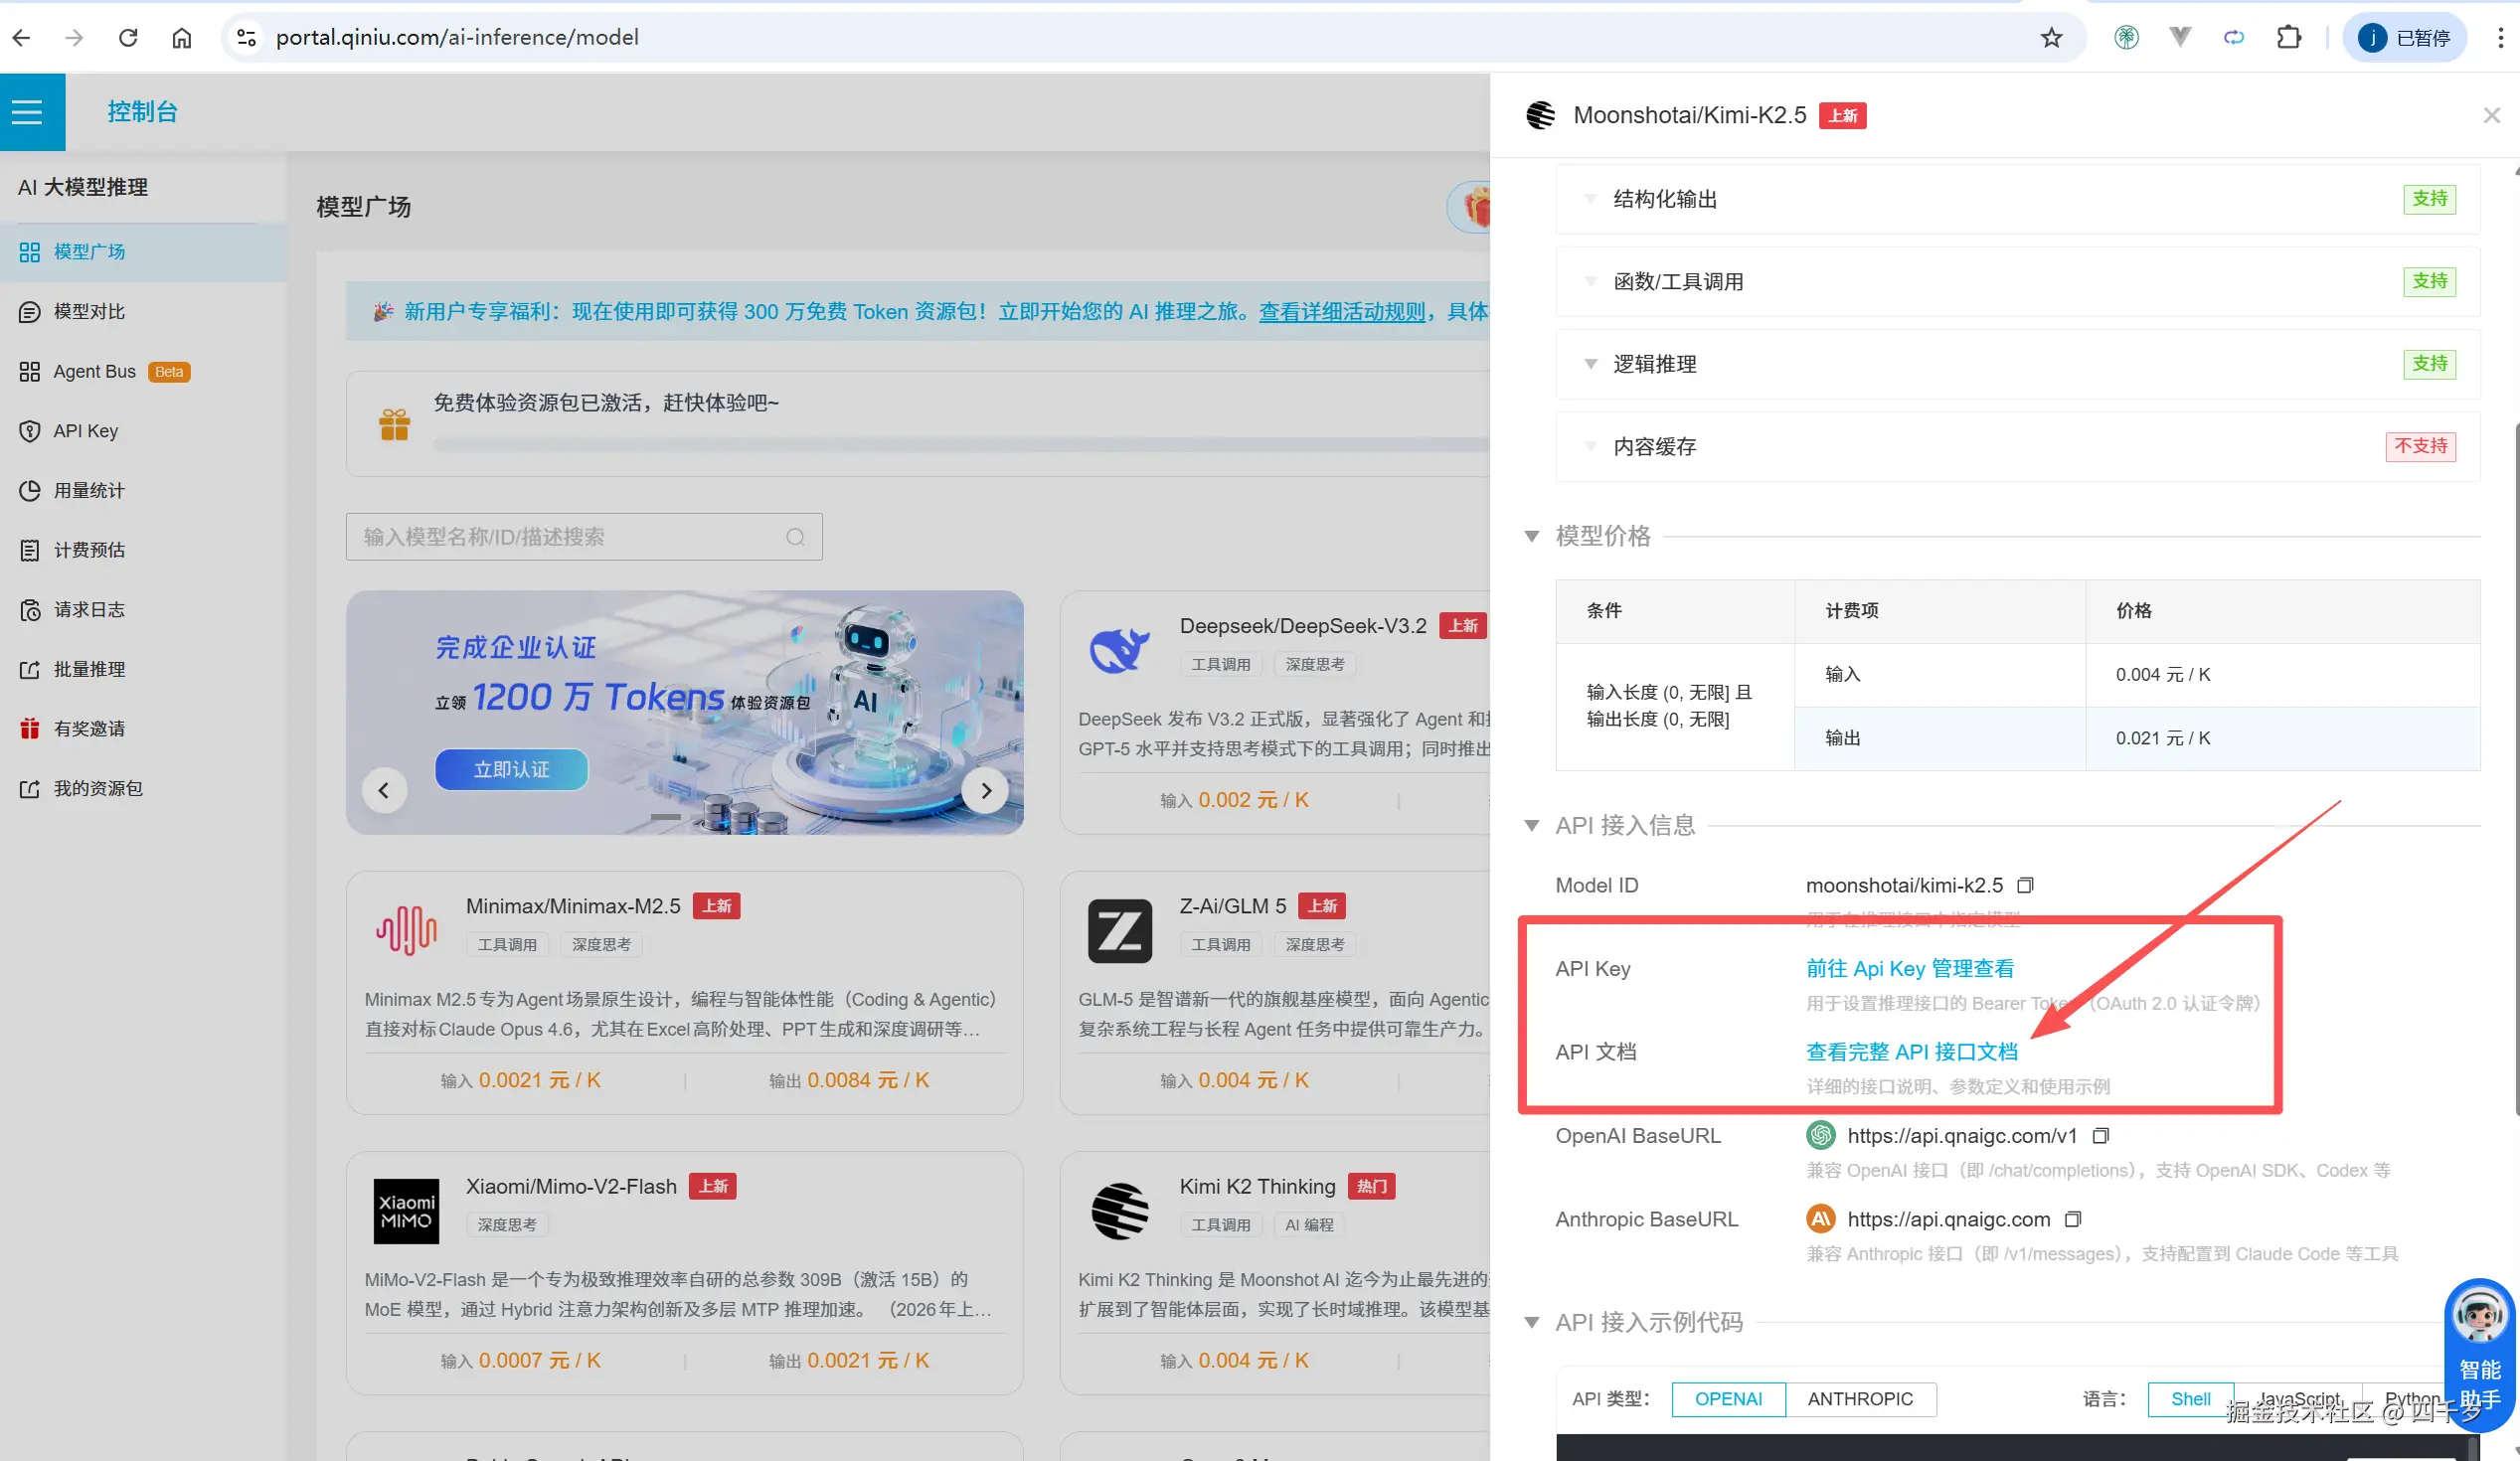Switch API 类型 to ANTHROPIC
Screen dimensions: 2520x1461
click(x=1860, y=1399)
